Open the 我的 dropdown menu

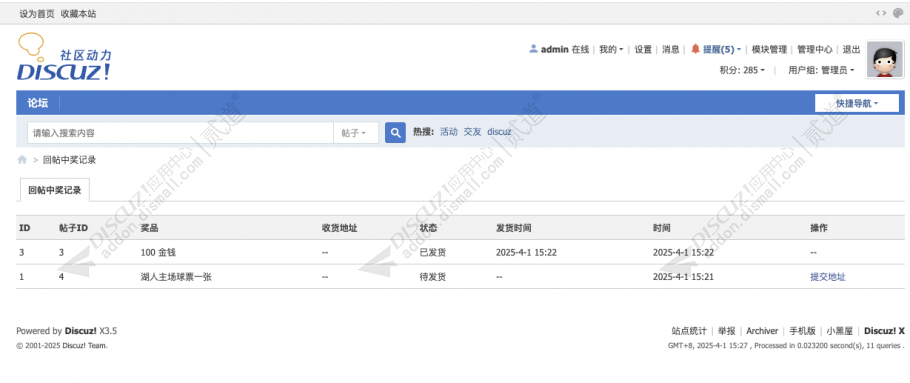point(611,50)
